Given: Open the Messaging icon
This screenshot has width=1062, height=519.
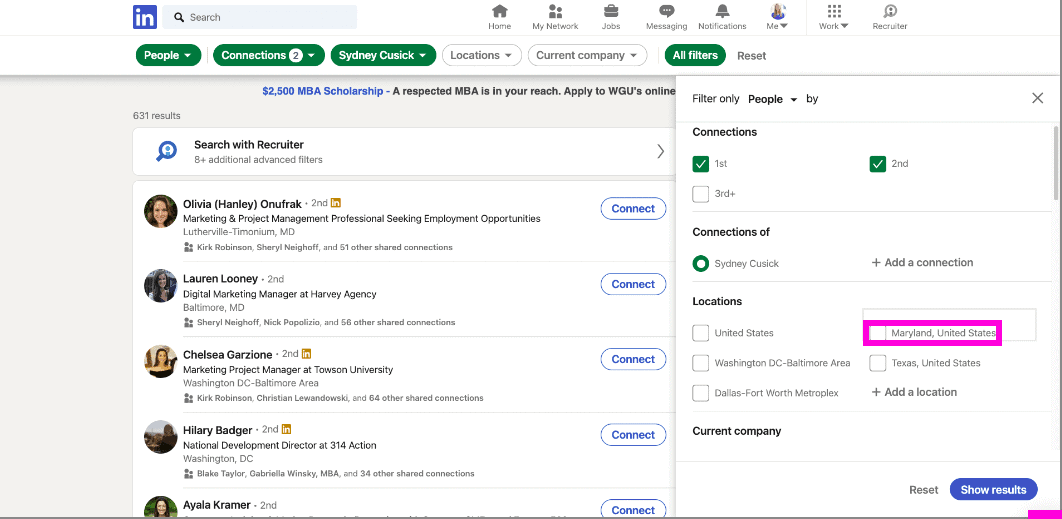Looking at the screenshot, I should (666, 12).
